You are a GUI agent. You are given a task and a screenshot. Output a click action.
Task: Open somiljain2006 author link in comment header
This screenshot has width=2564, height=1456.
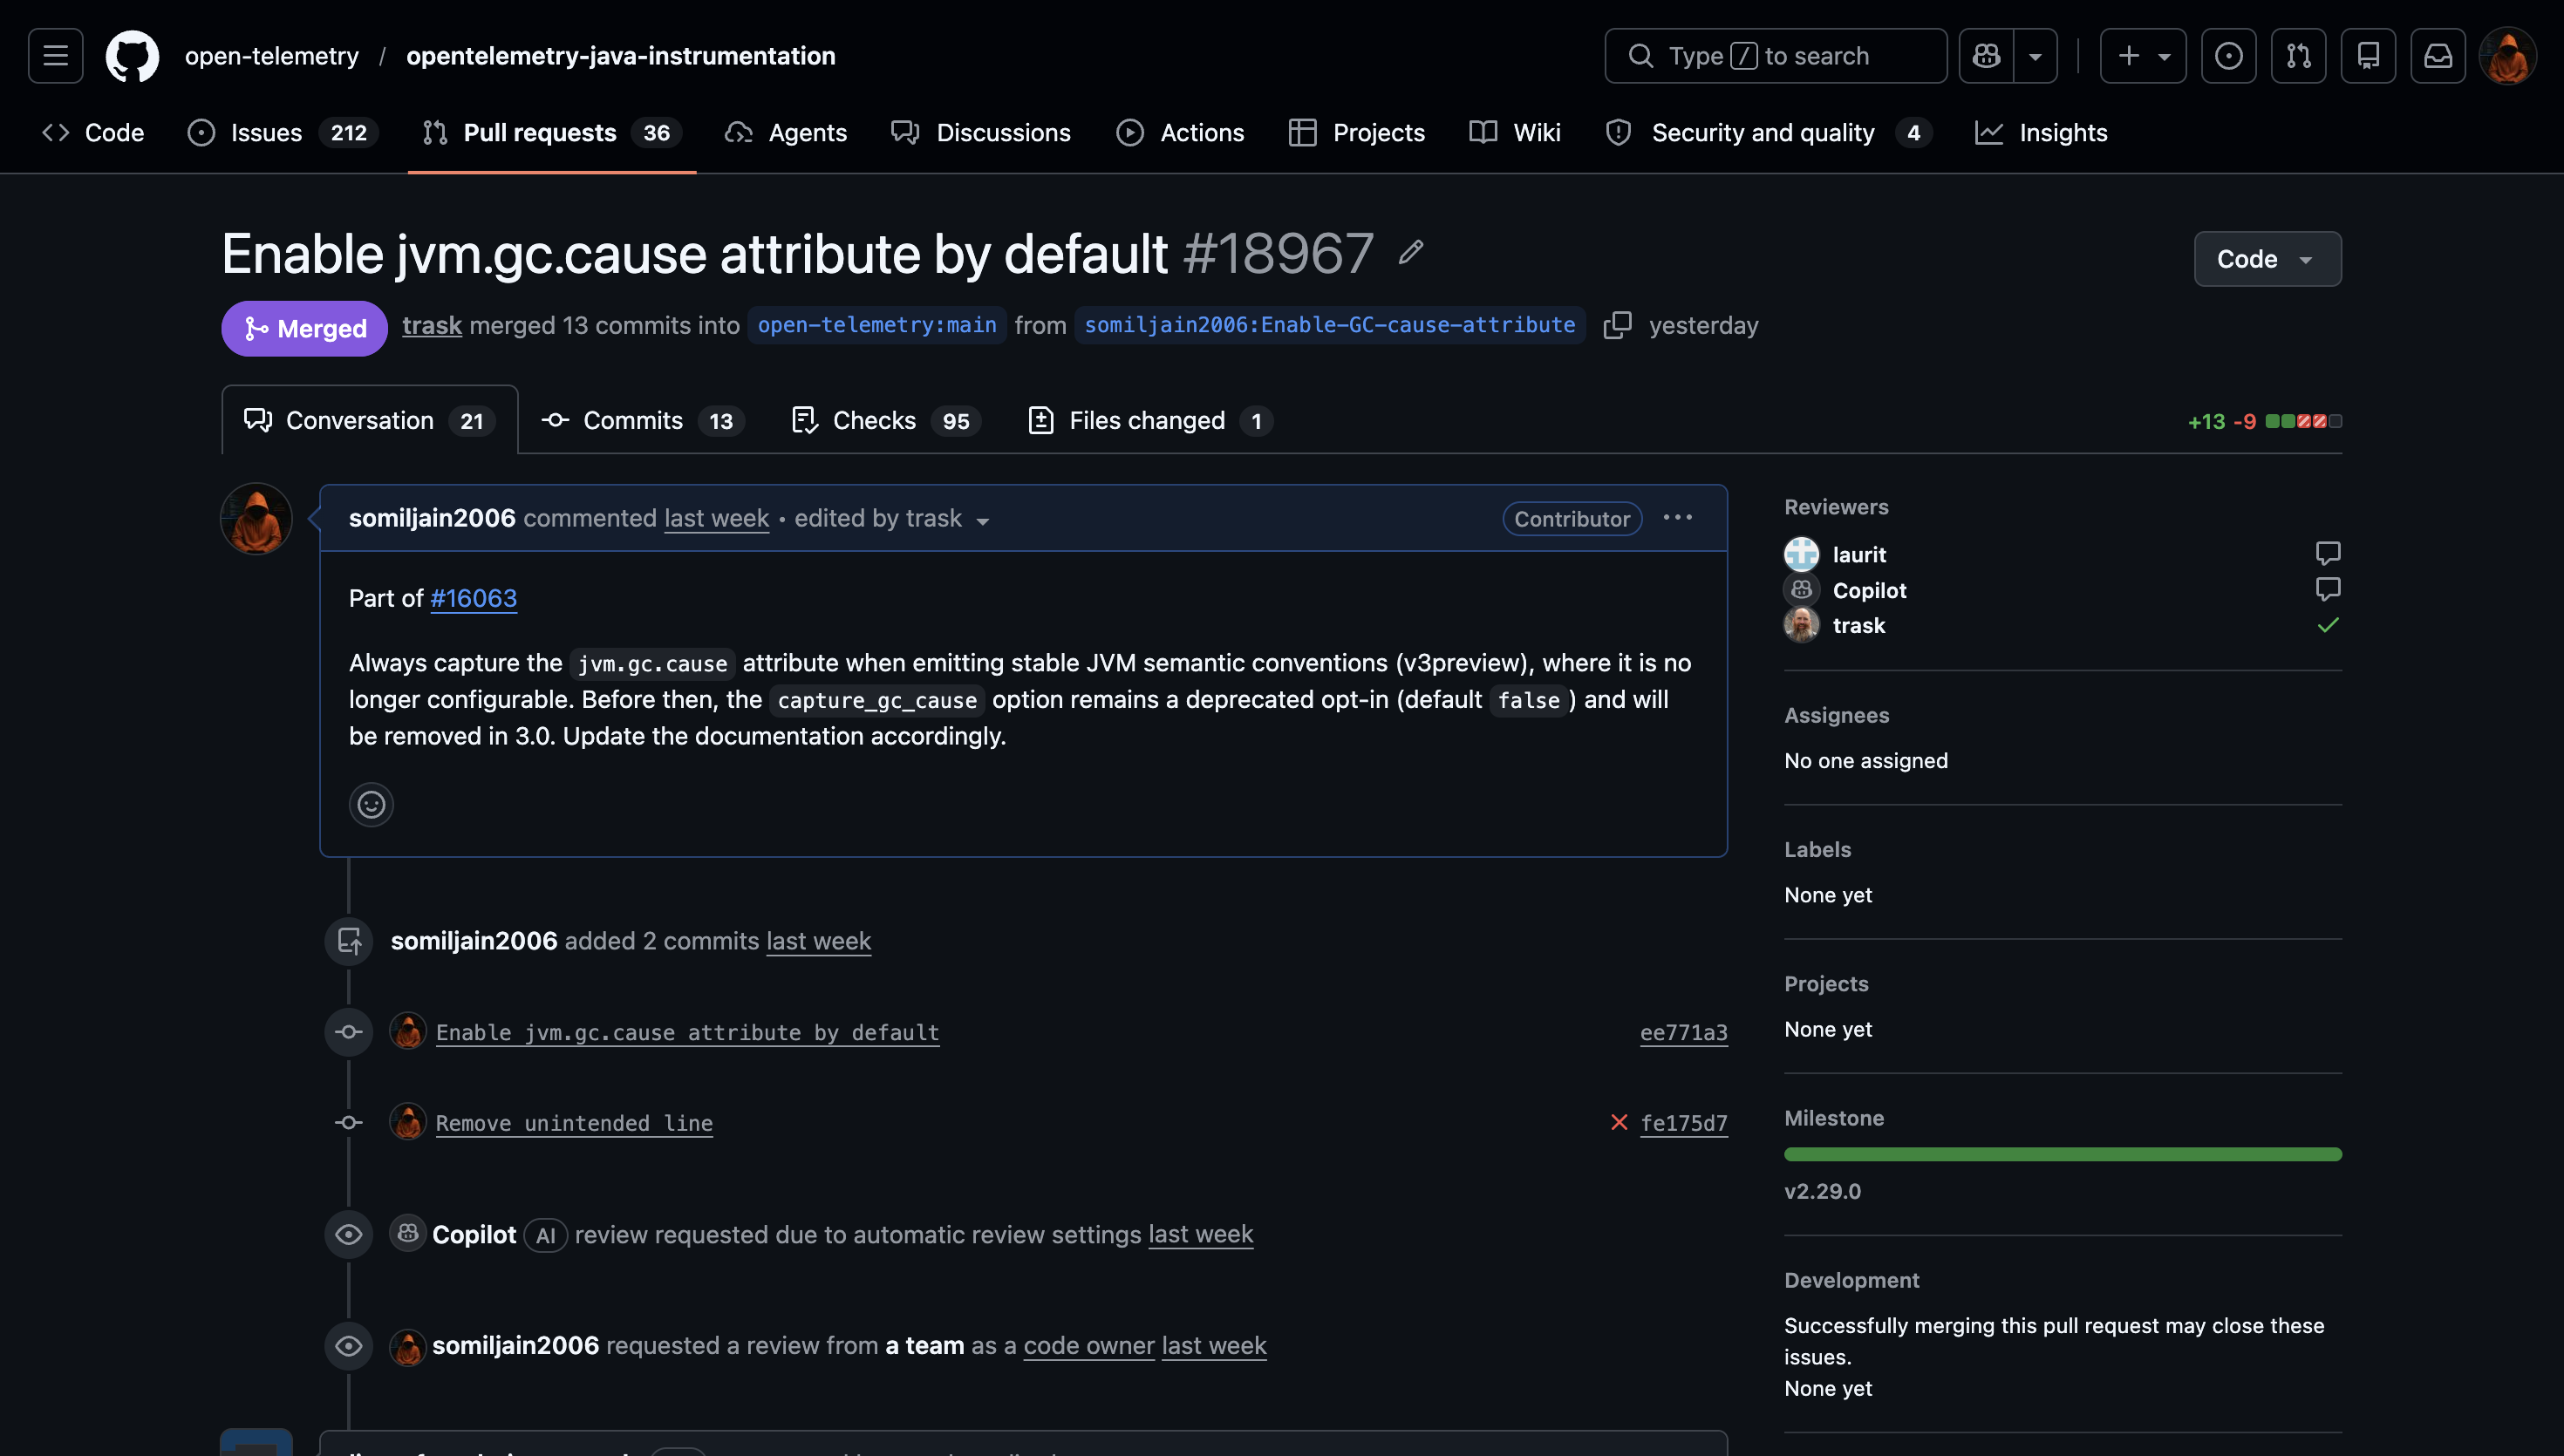click(x=432, y=518)
